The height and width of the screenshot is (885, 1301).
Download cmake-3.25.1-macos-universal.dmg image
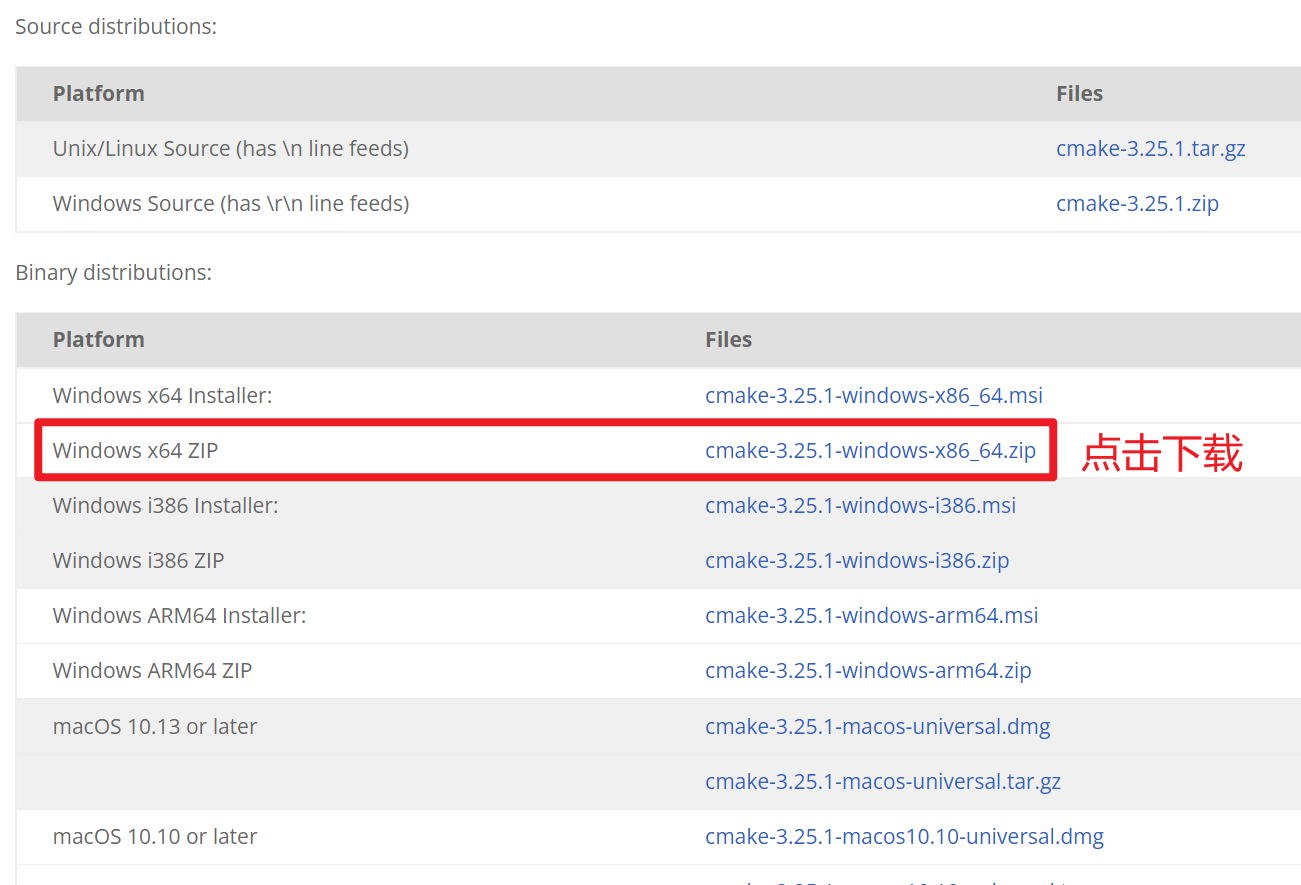coord(878,727)
